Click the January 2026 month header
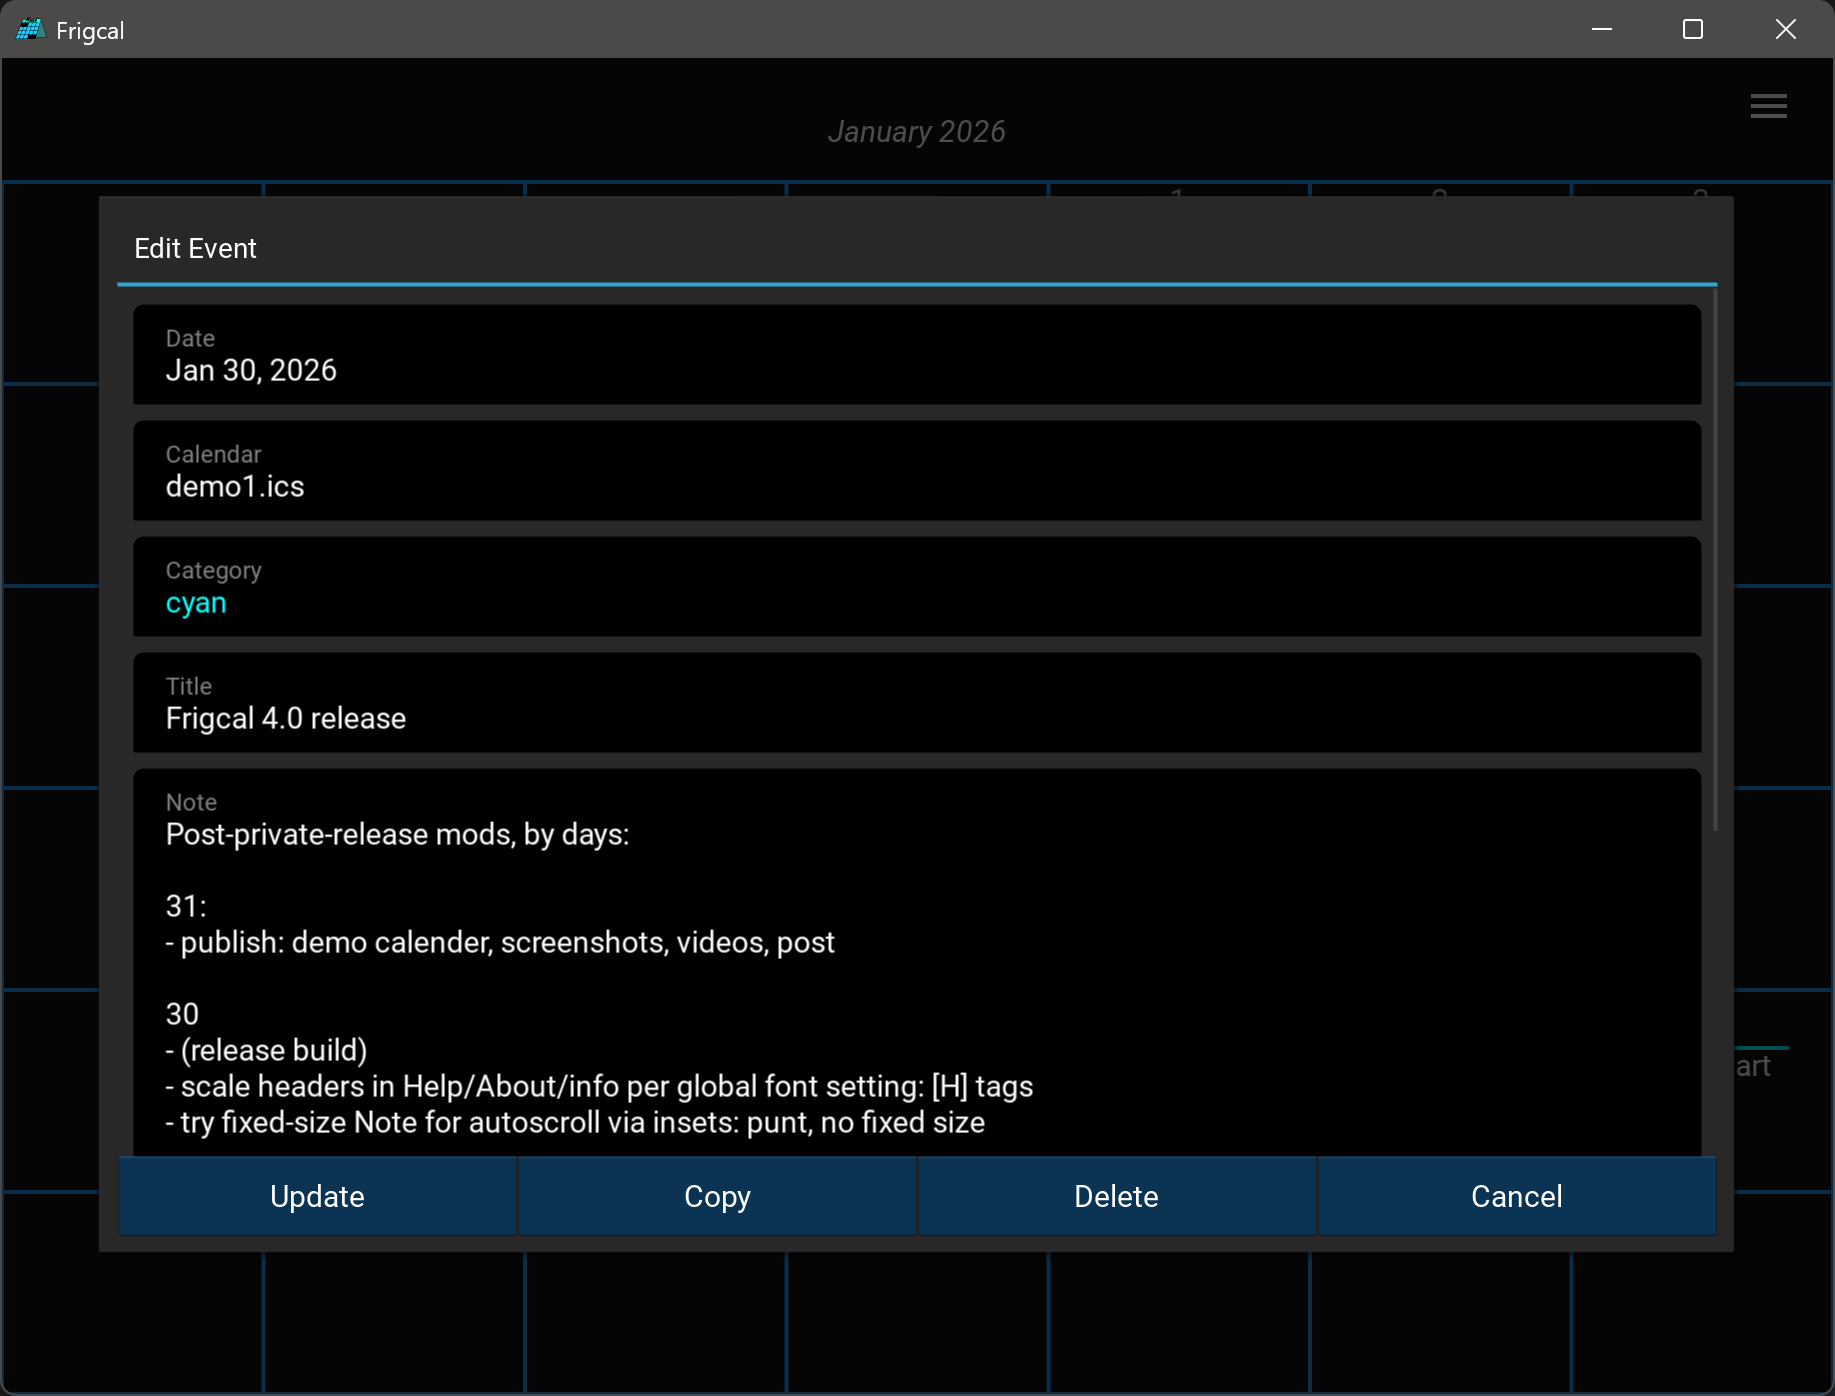1835x1396 pixels. pyautogui.click(x=916, y=132)
